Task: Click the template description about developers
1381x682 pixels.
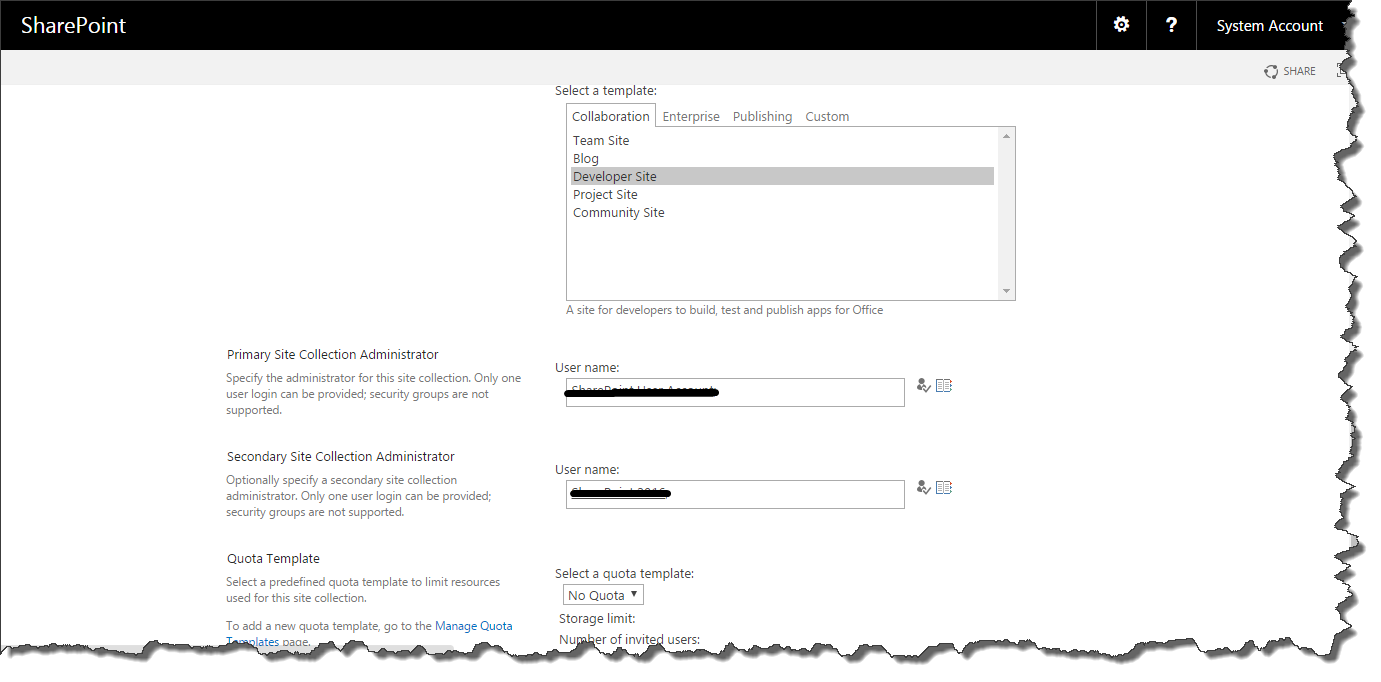Action: (725, 310)
